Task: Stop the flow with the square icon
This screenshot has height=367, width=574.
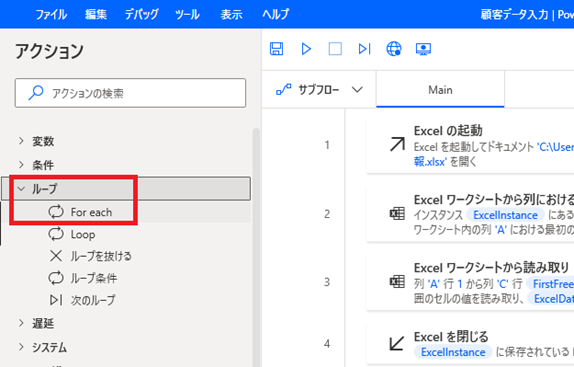Action: (335, 49)
